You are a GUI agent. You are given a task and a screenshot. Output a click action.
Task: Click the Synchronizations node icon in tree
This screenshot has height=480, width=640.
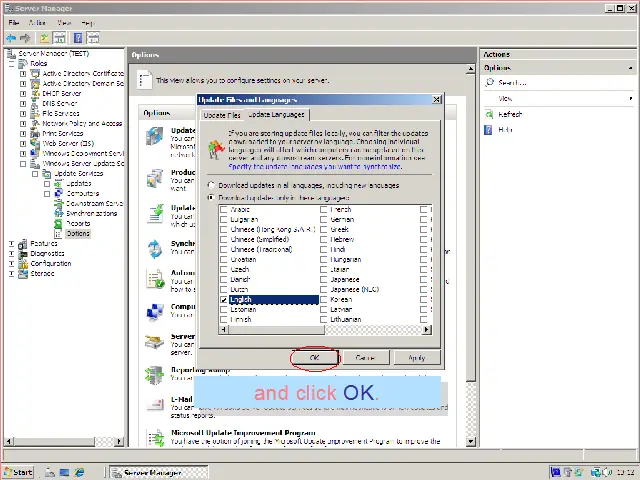point(59,213)
